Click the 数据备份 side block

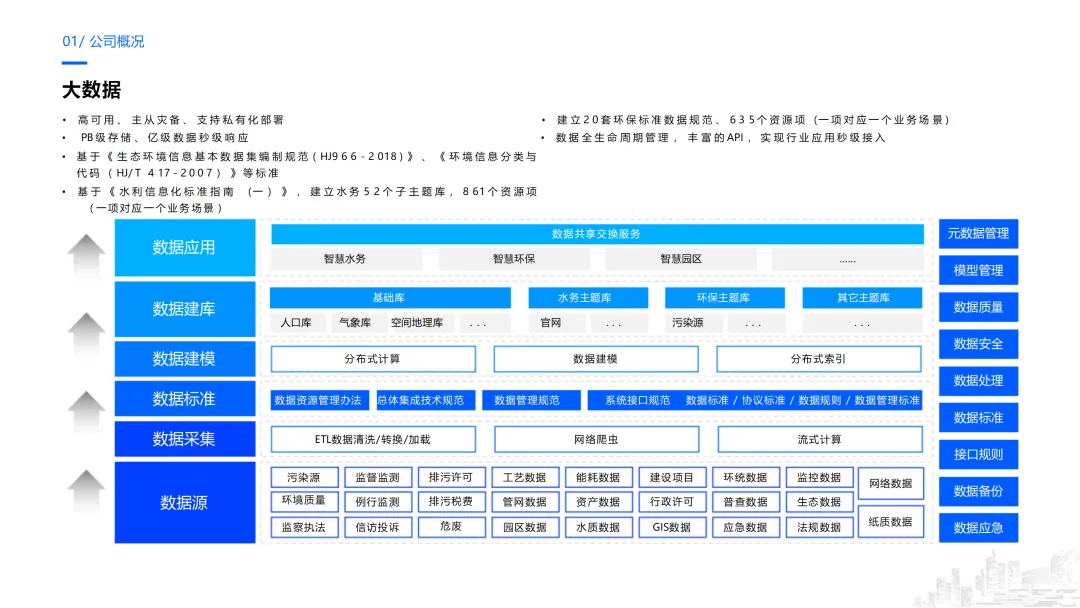pyautogui.click(x=978, y=491)
